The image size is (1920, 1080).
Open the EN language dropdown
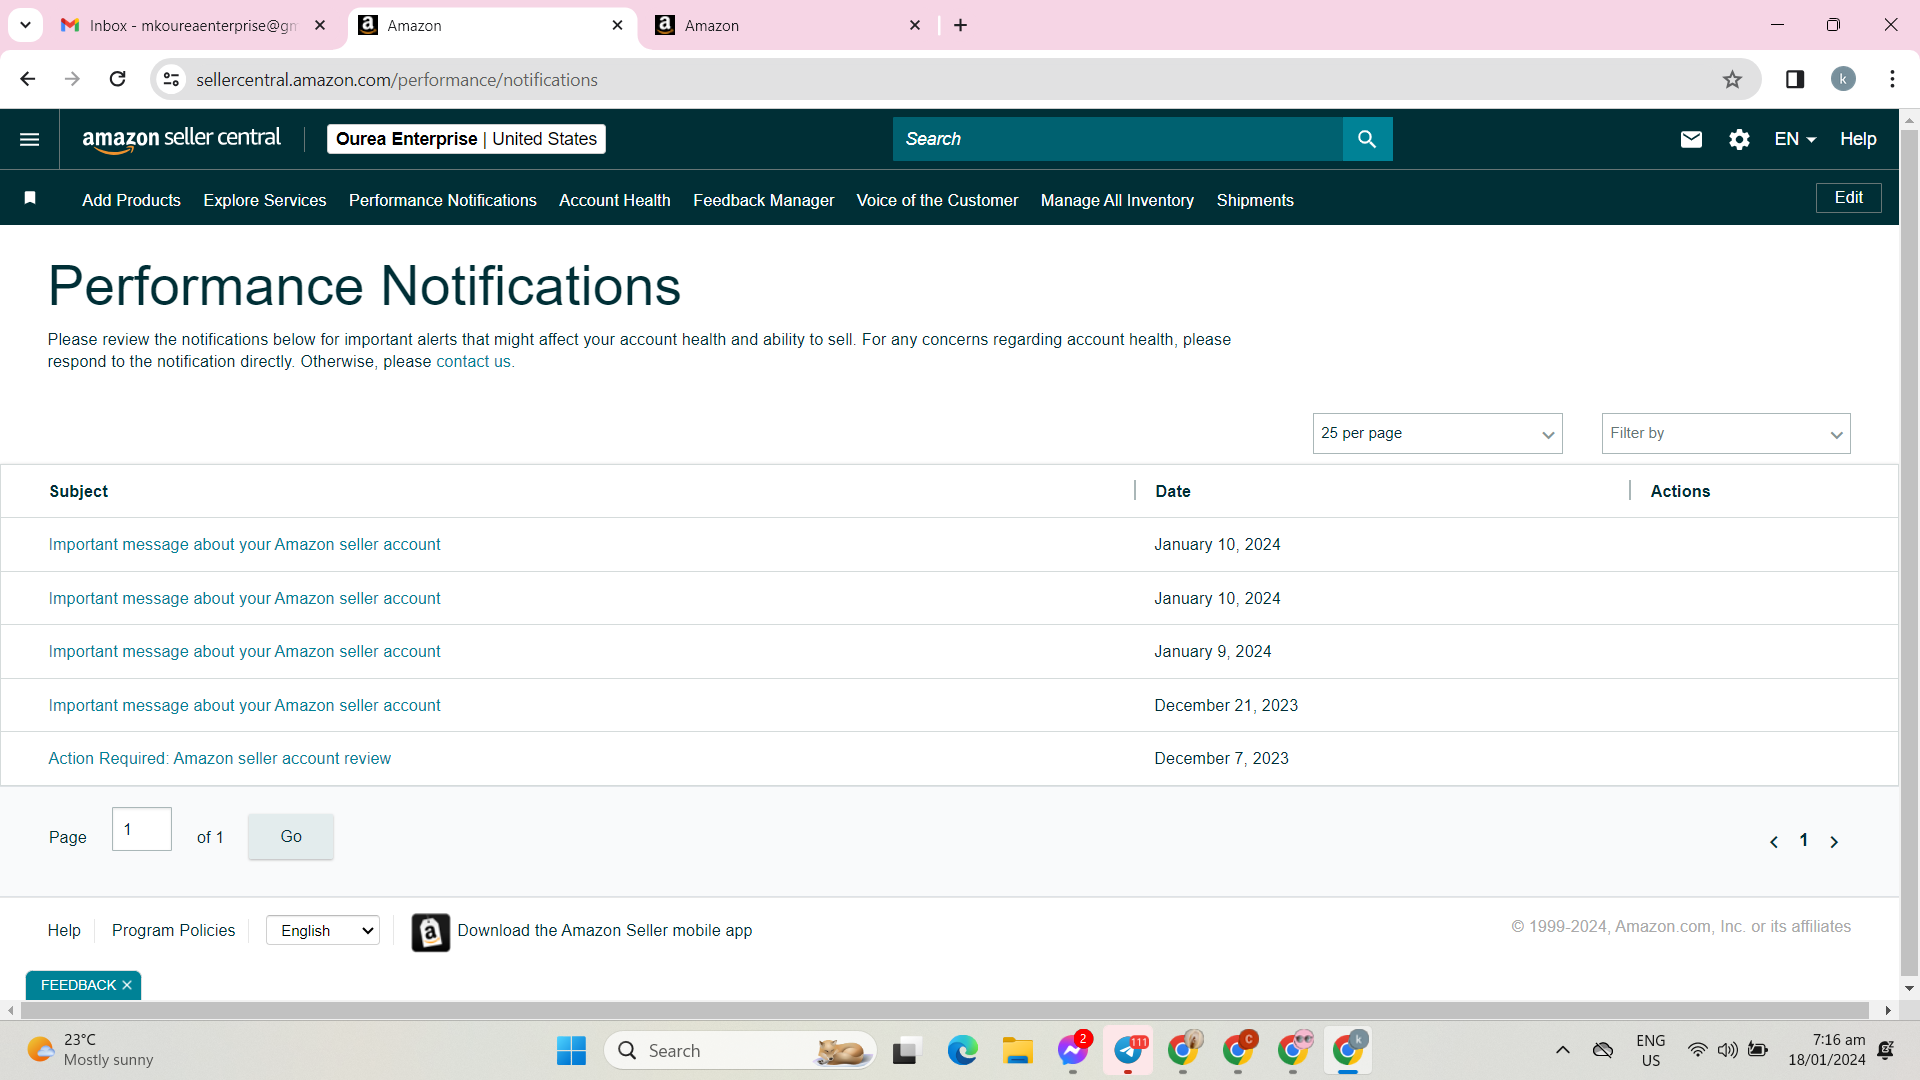[1795, 140]
